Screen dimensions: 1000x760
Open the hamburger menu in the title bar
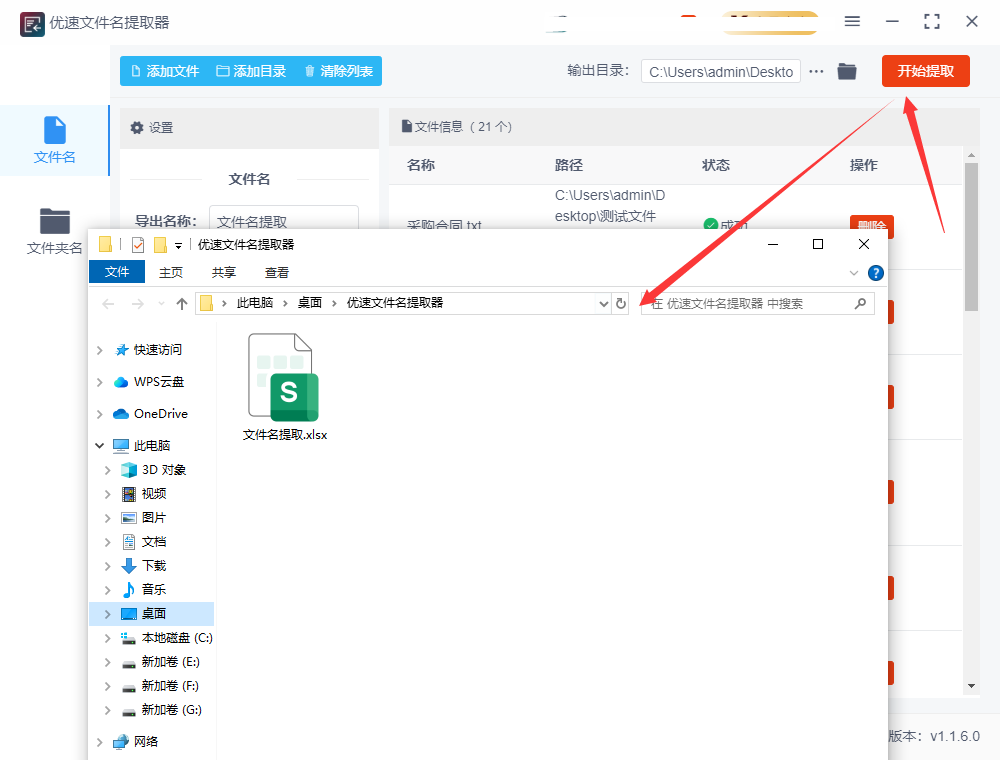point(852,22)
